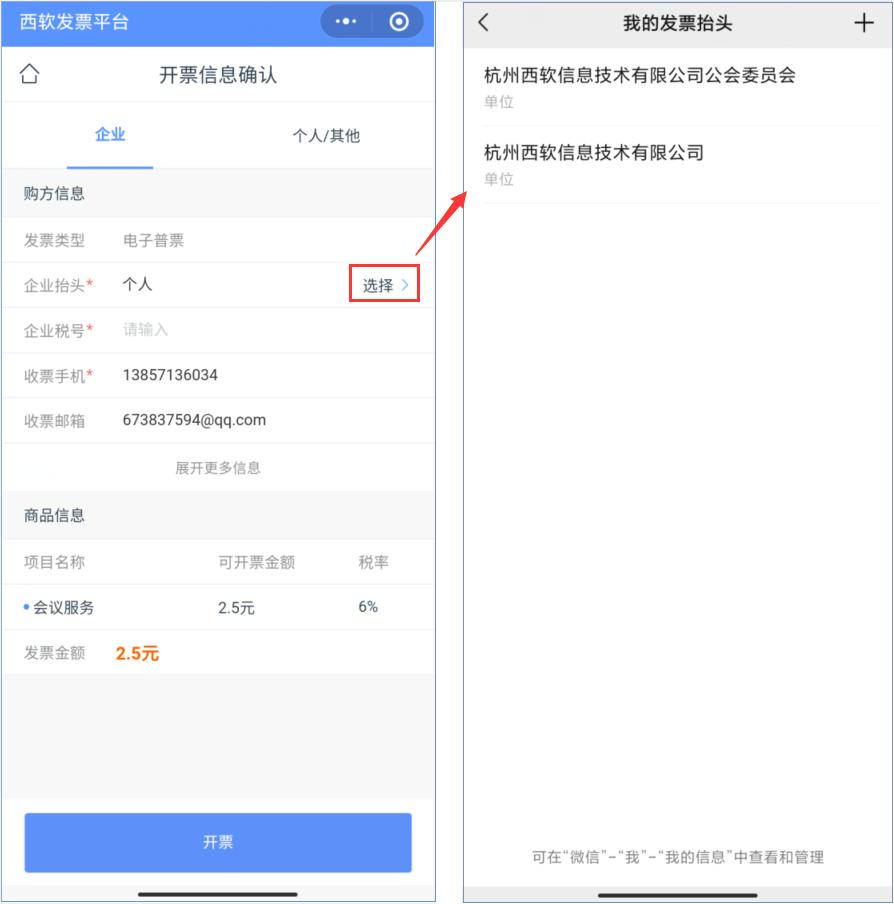894x904 pixels.
Task: Go back using the left arrow
Action: click(484, 23)
